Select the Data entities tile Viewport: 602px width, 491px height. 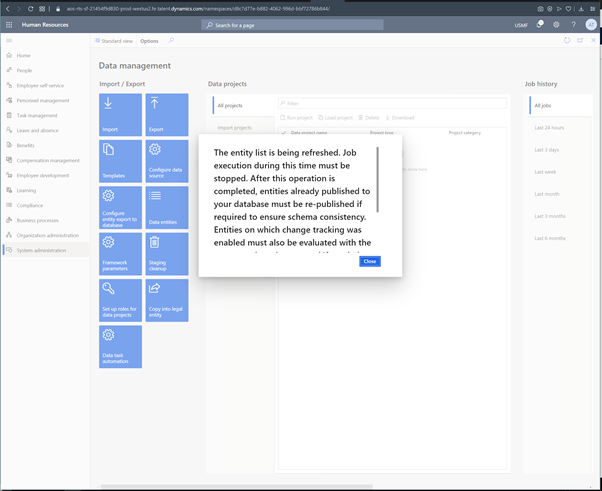(x=166, y=207)
